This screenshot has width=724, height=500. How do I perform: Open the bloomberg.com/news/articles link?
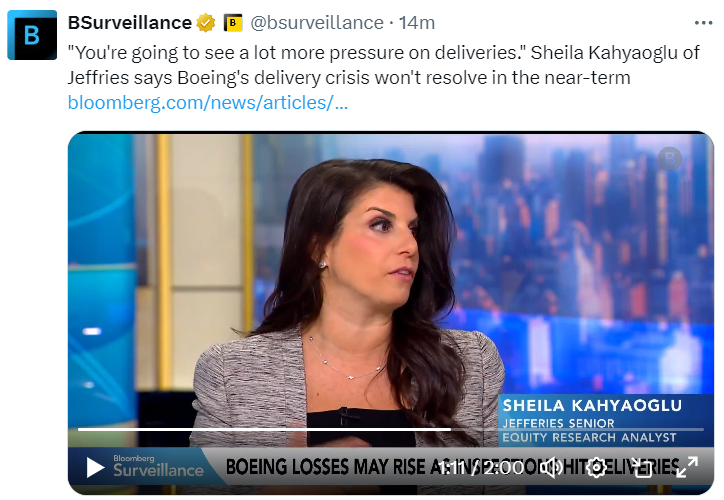207,102
